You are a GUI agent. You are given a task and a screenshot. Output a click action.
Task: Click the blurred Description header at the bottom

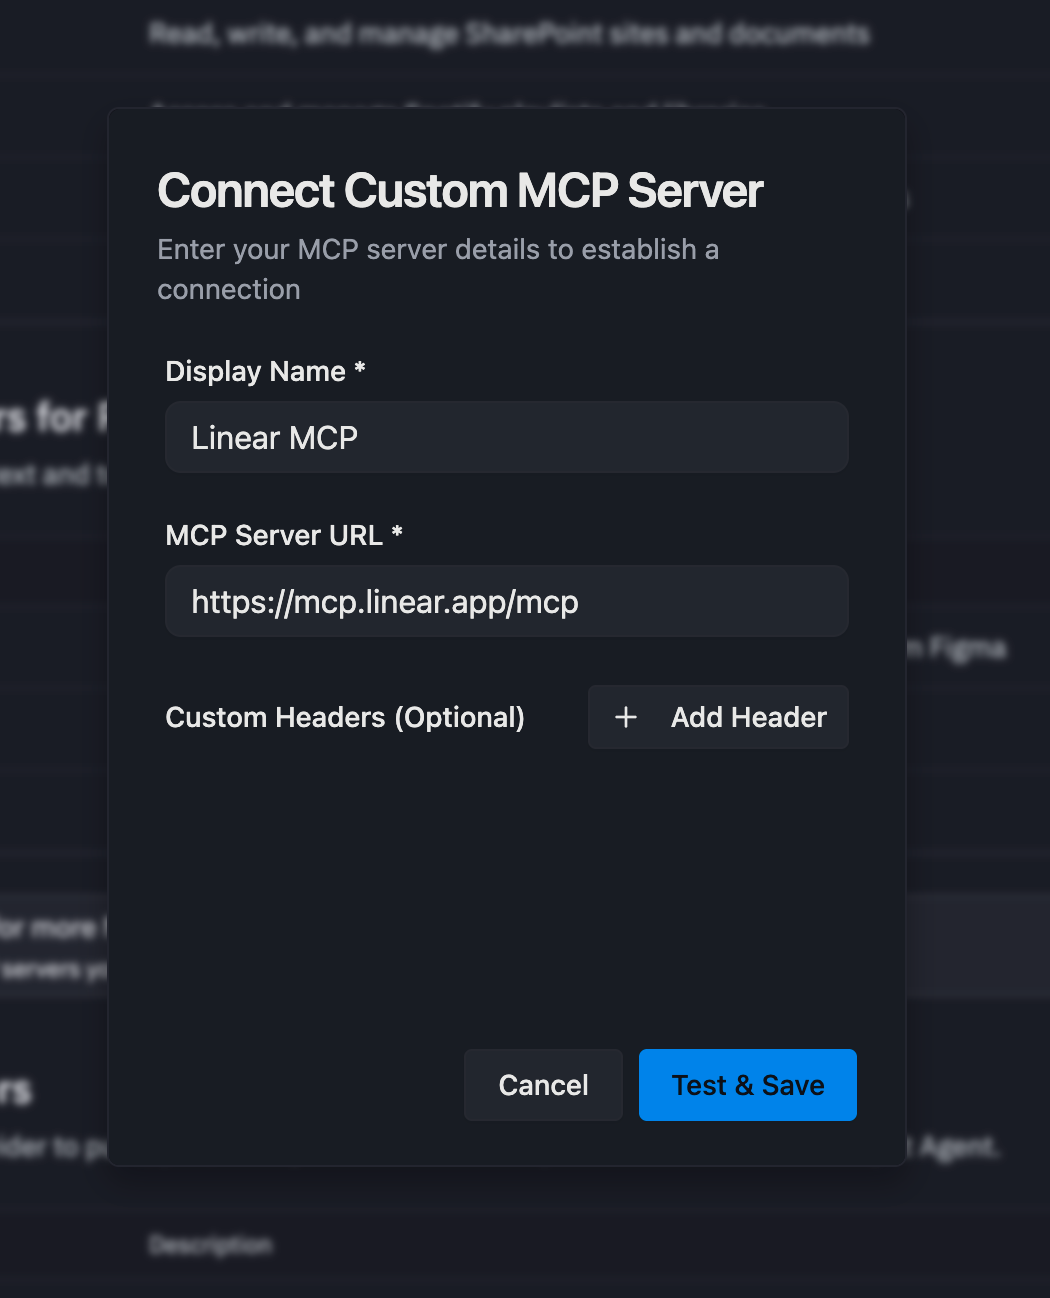pos(210,1245)
